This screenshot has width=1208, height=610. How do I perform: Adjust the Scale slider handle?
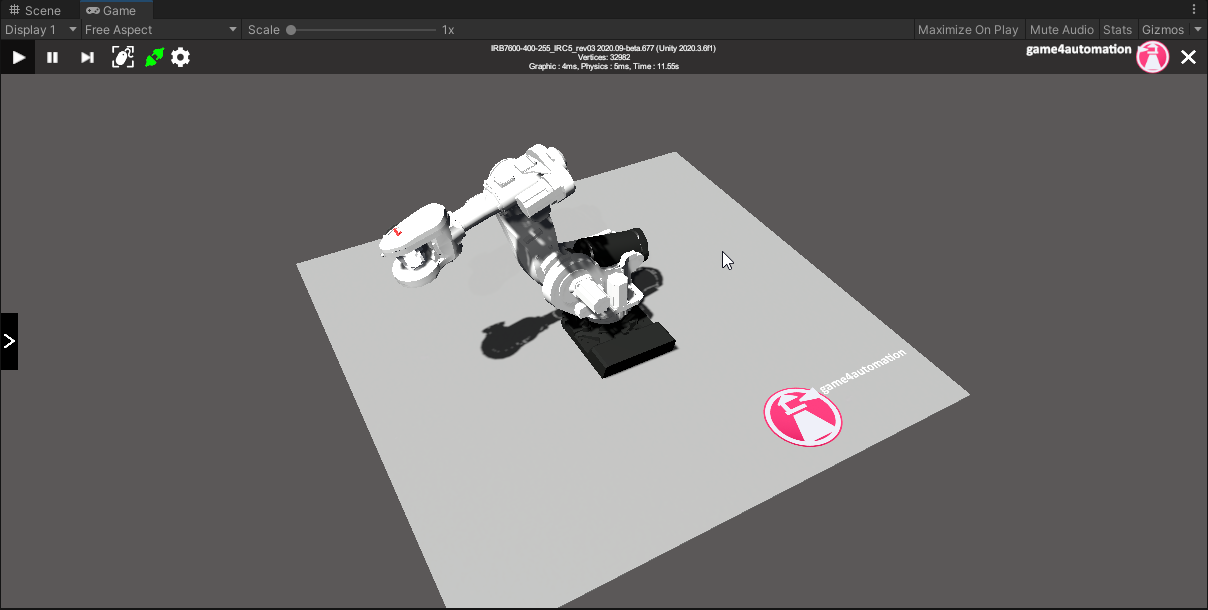(x=291, y=30)
